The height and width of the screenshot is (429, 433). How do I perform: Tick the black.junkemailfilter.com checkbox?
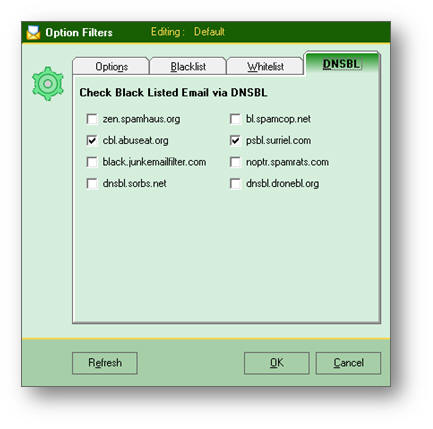click(92, 162)
